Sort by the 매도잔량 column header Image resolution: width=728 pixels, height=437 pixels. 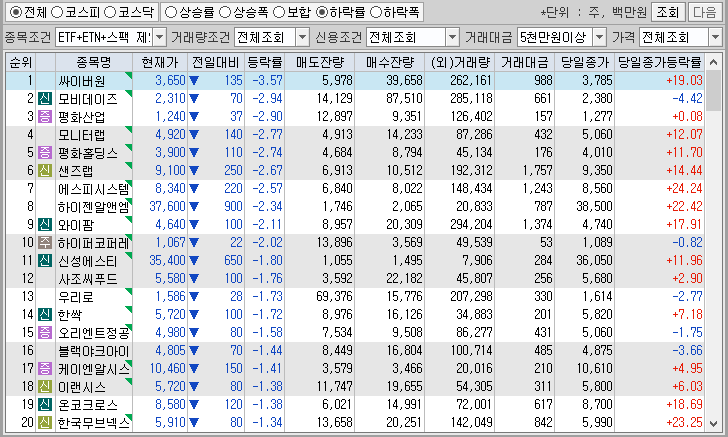click(320, 62)
